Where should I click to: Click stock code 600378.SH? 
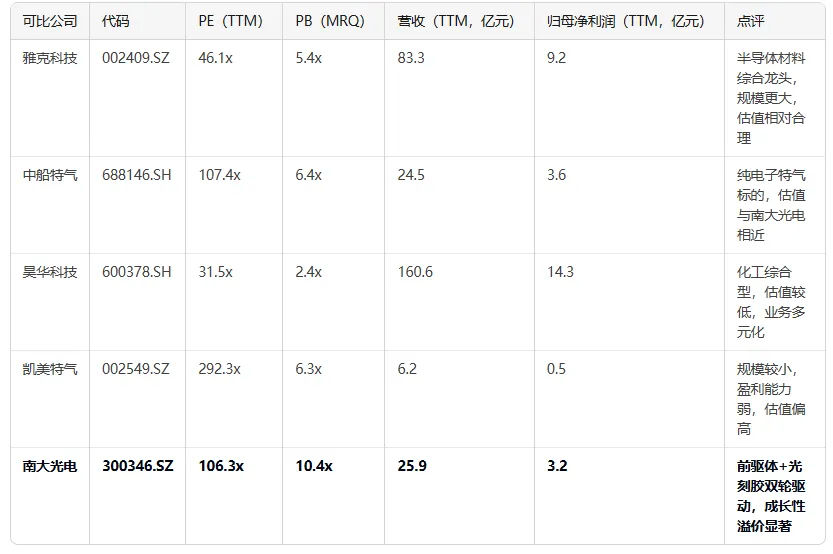[137, 272]
